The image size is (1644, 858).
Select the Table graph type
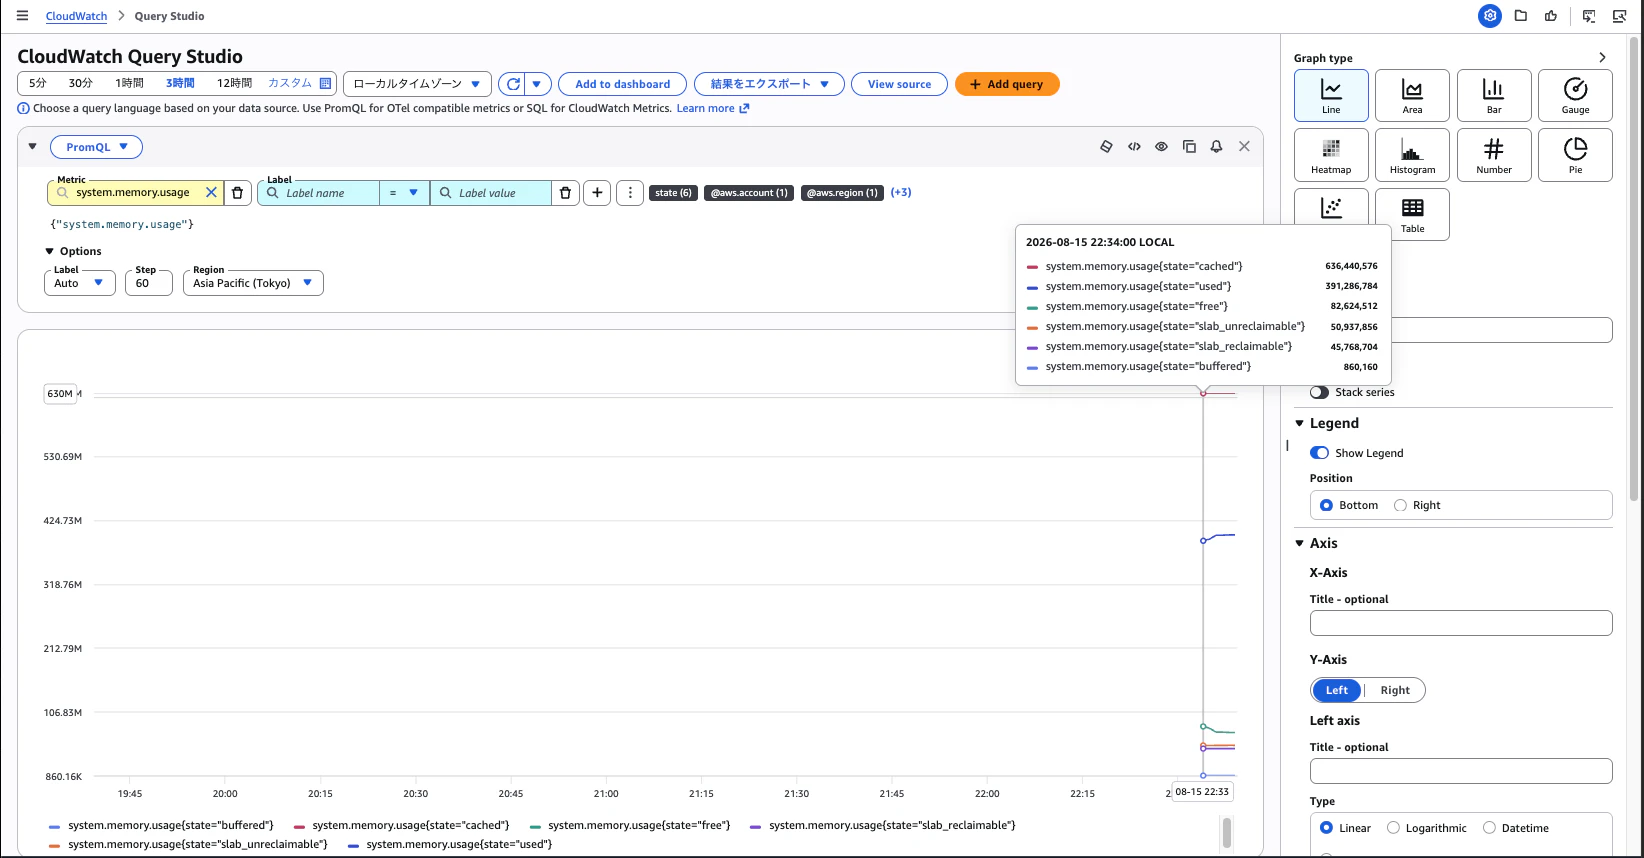(x=1412, y=214)
